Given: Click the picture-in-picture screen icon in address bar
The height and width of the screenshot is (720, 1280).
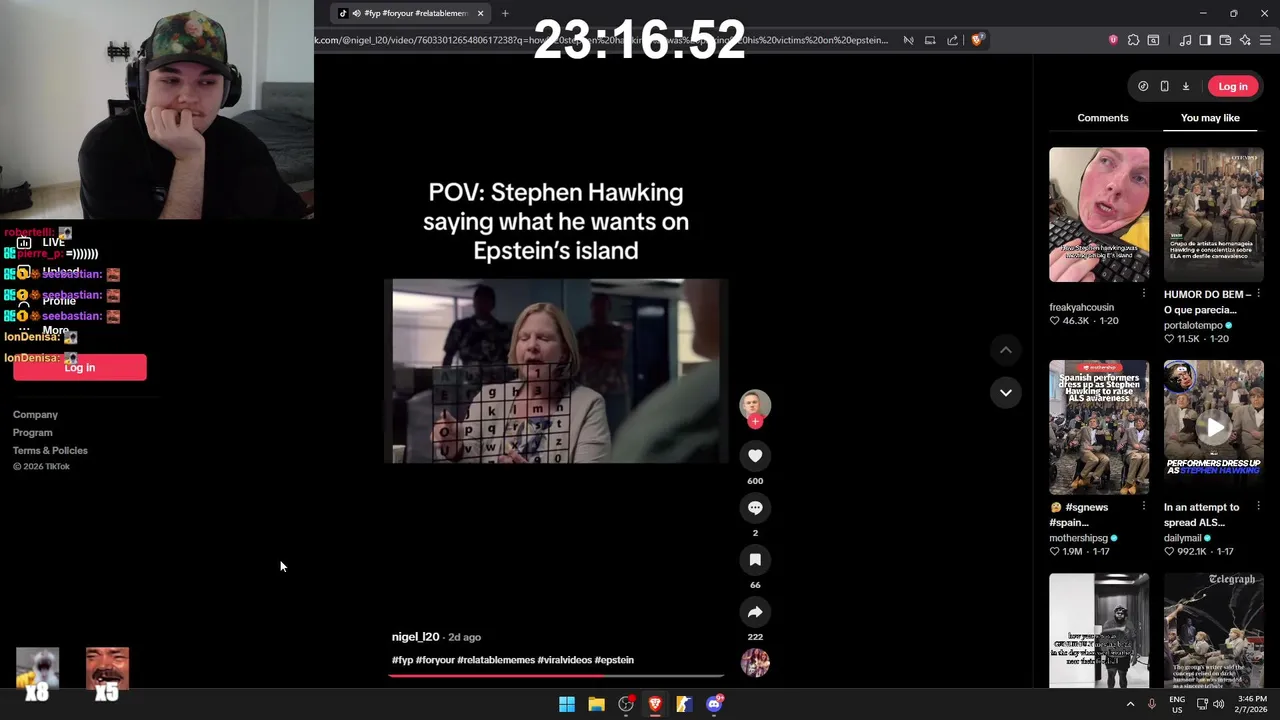Looking at the screenshot, I should 930,40.
